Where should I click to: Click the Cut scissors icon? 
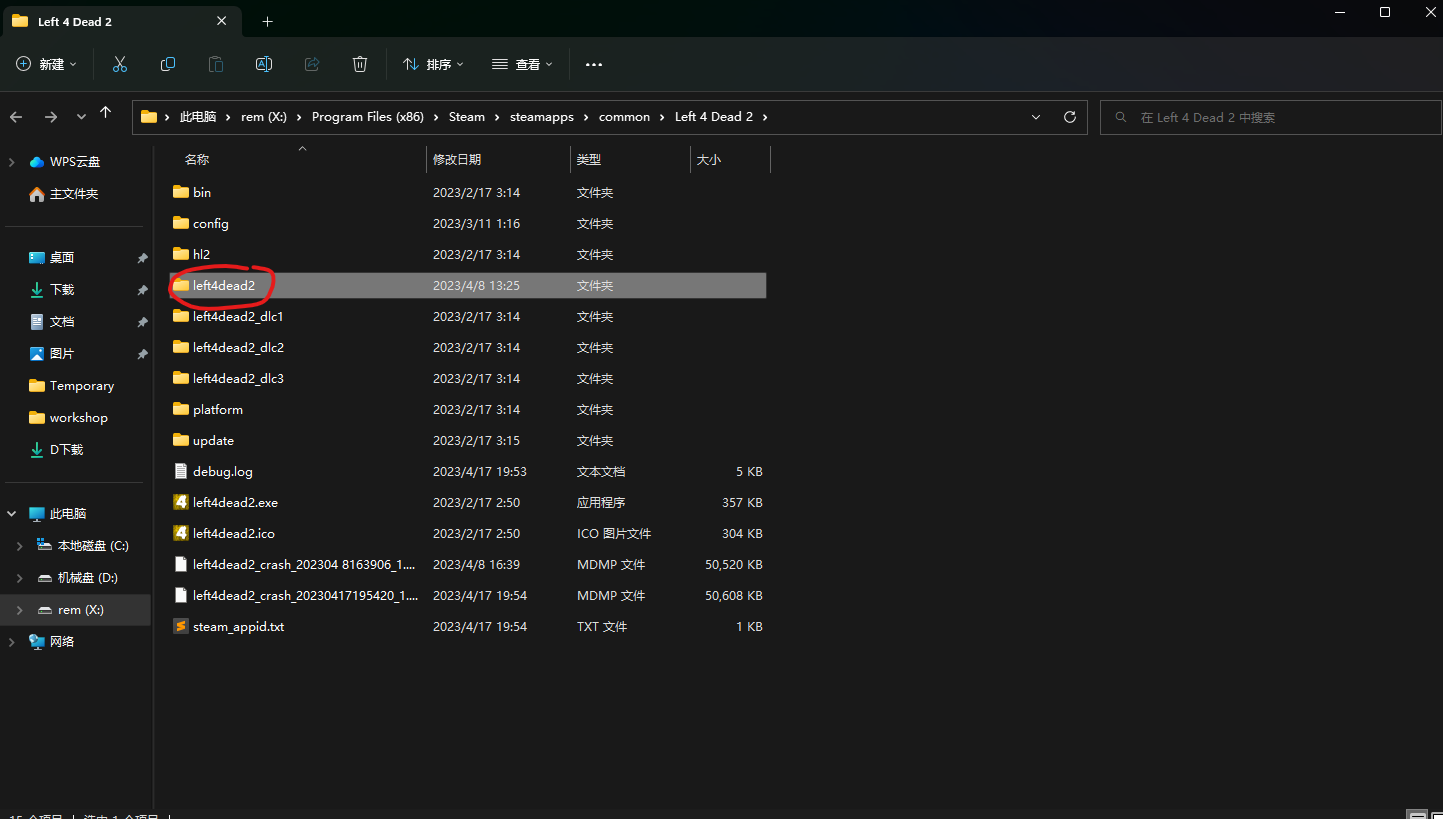coord(120,64)
